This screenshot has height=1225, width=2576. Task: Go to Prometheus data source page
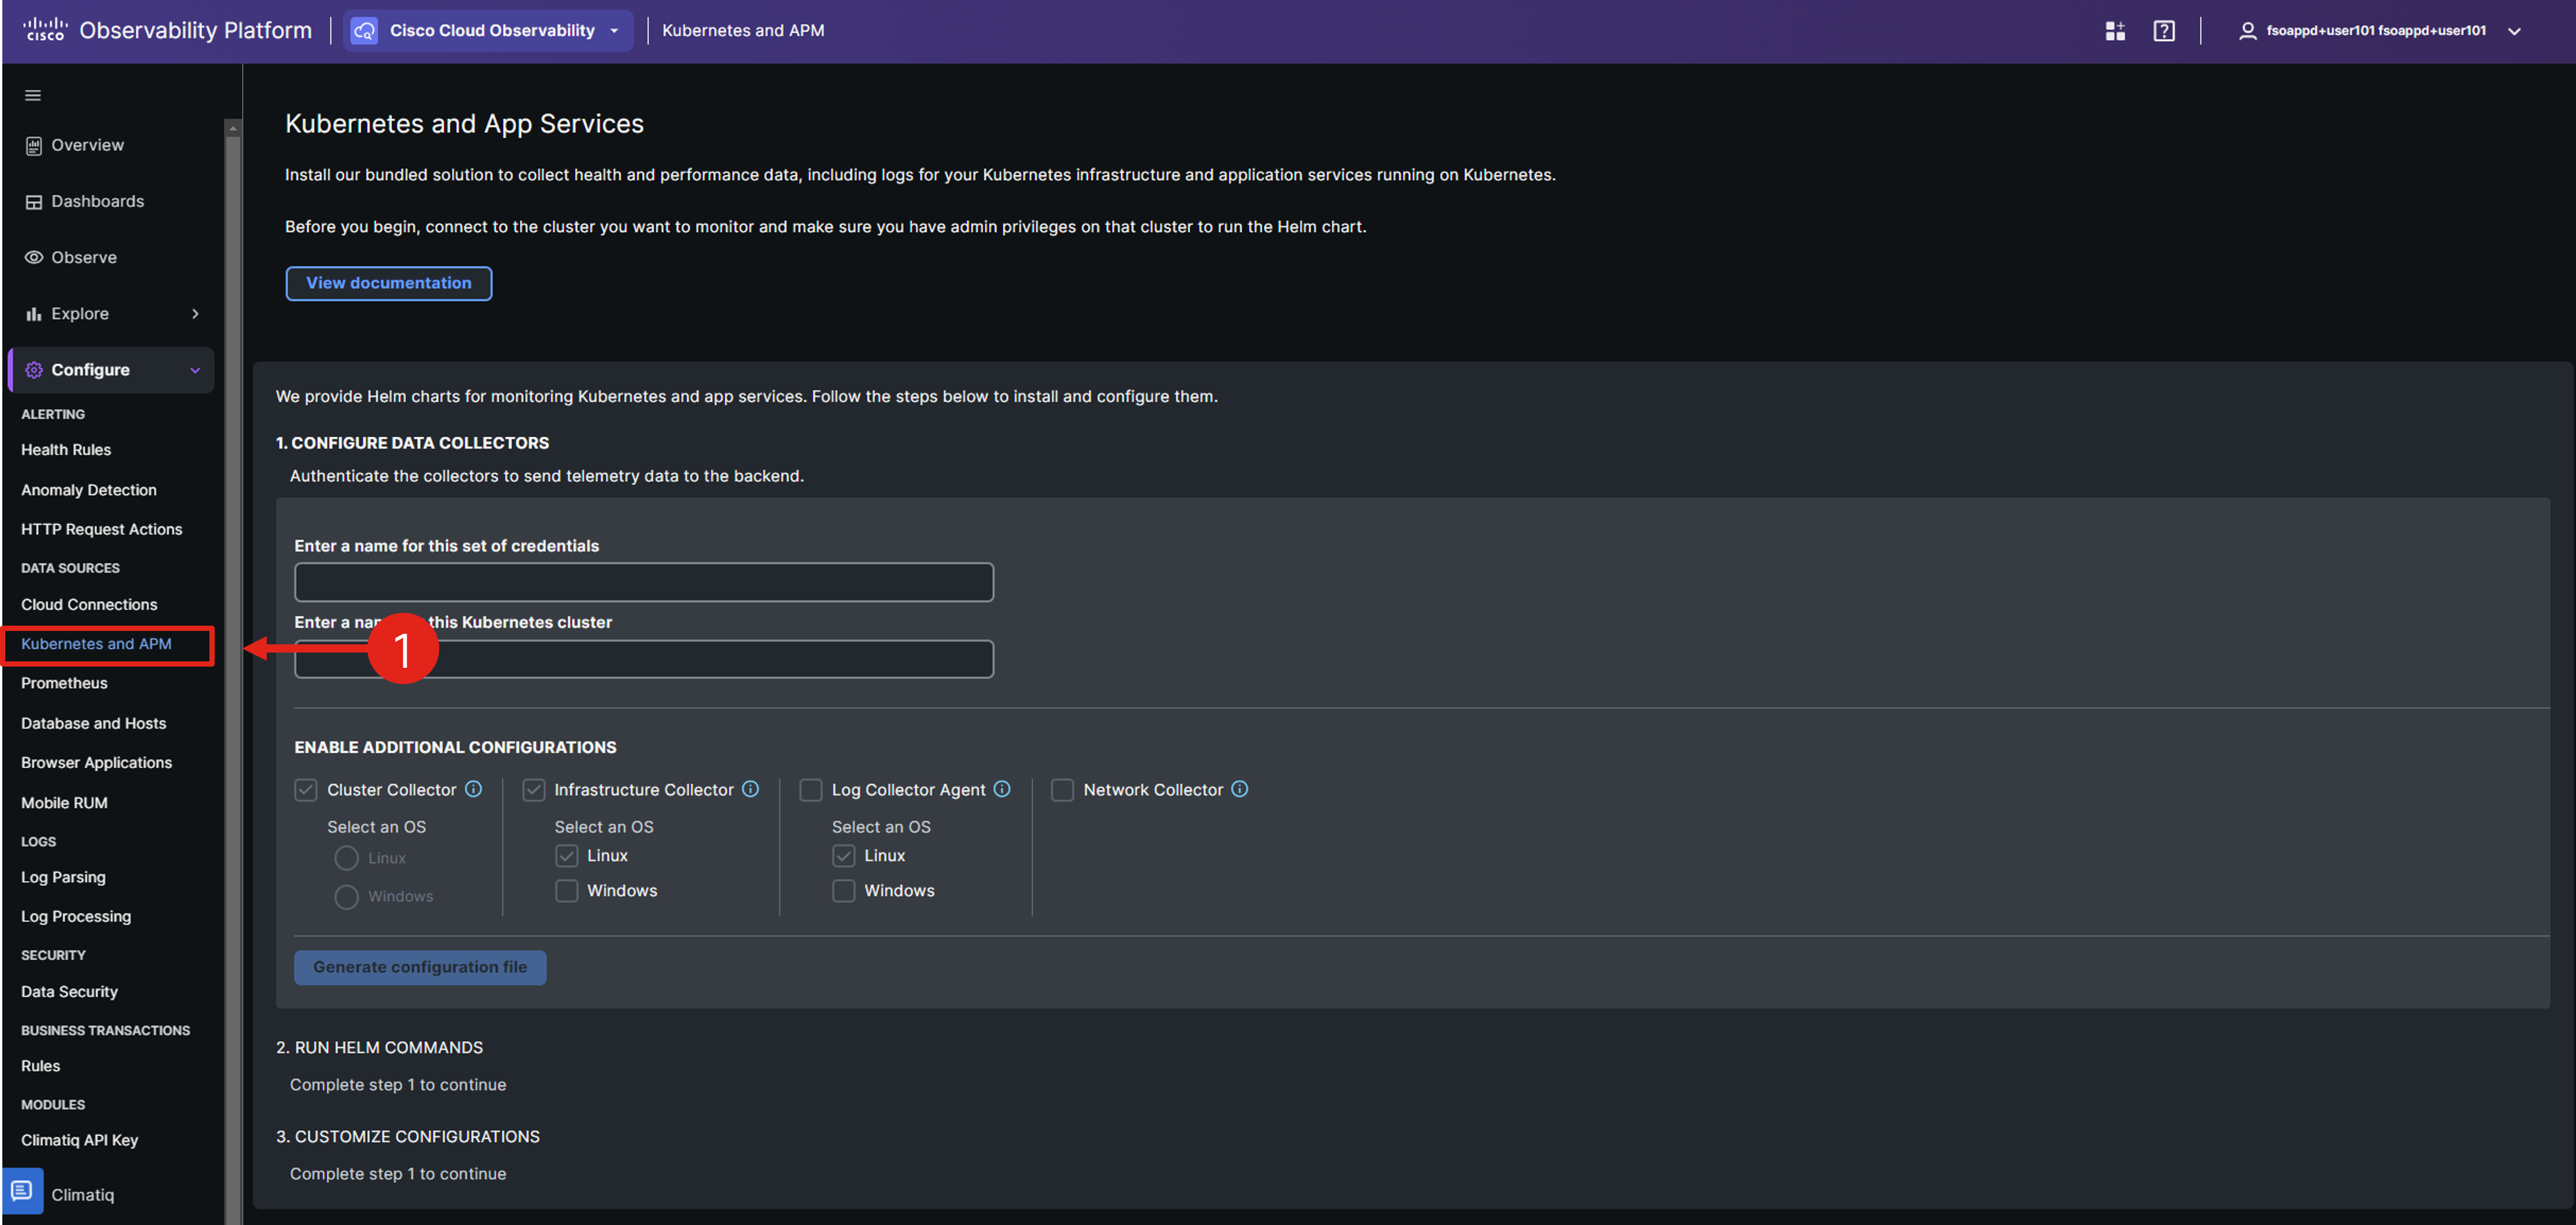coord(64,683)
